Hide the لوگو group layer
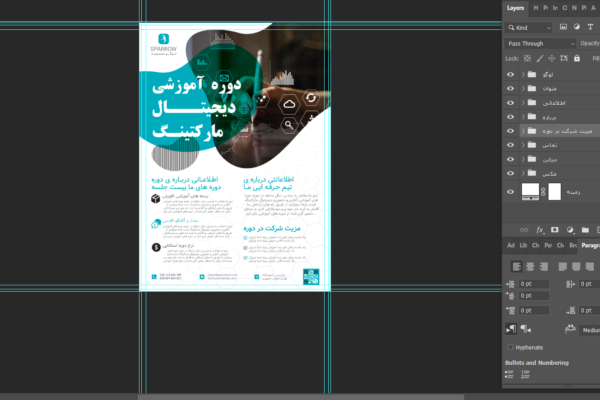Screen dimensions: 600x400 pyautogui.click(x=510, y=74)
